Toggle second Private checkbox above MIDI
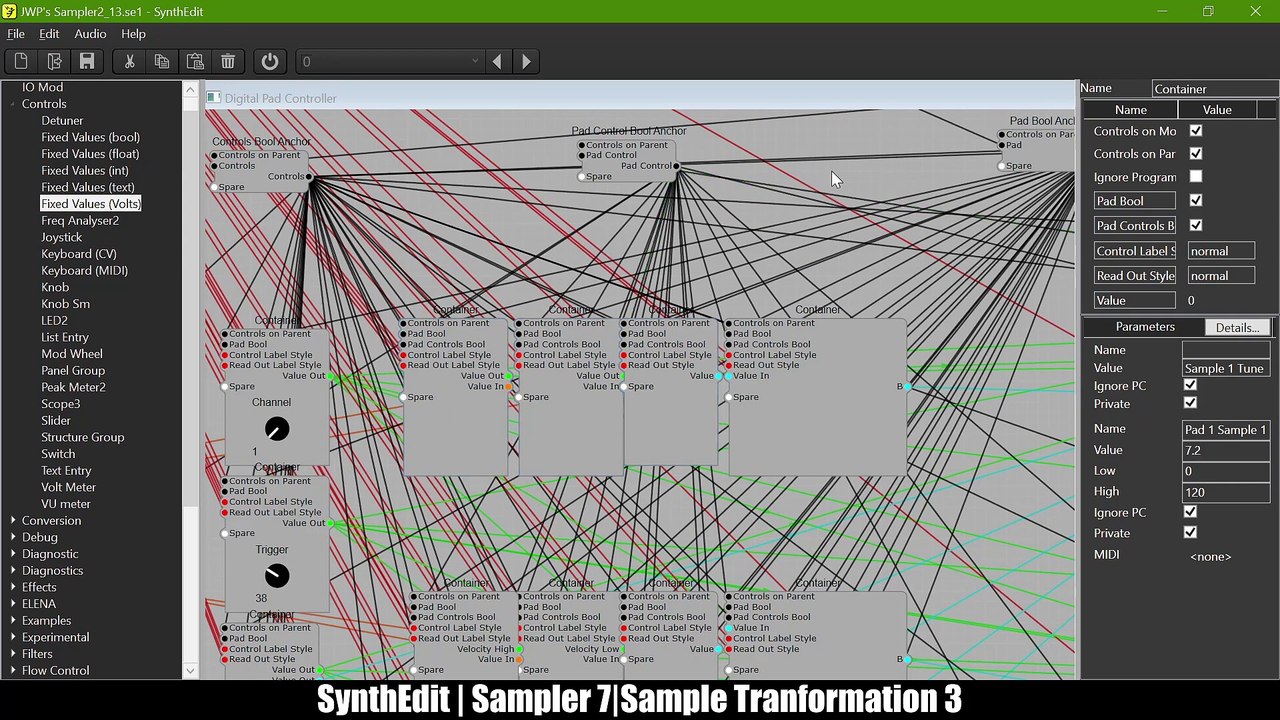The width and height of the screenshot is (1280, 720). [x=1190, y=533]
